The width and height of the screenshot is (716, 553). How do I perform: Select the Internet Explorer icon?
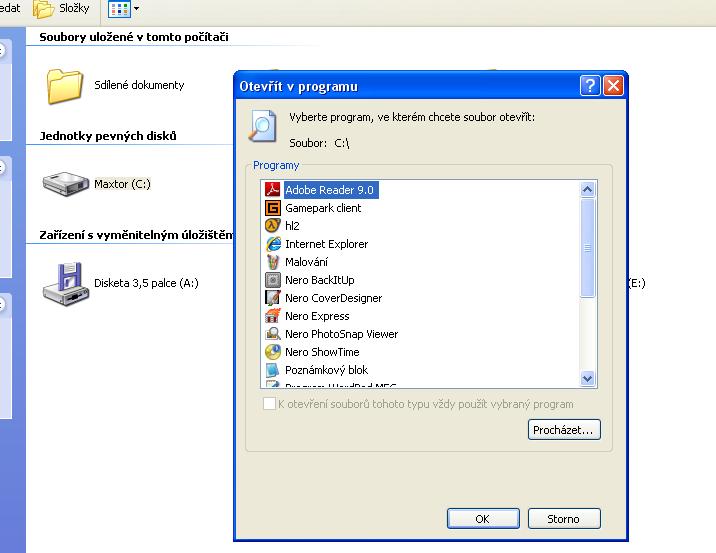point(273,244)
